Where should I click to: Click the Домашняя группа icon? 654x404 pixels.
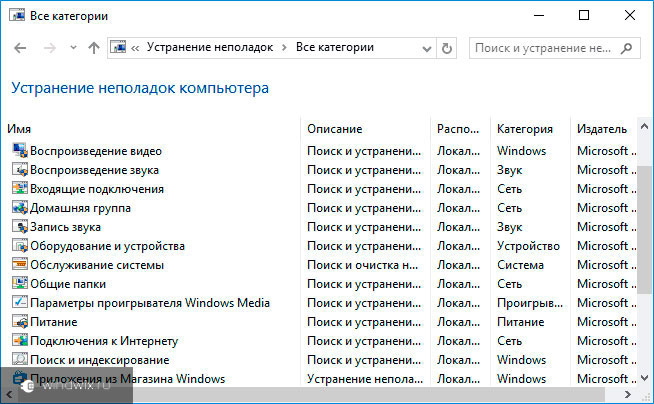click(20, 207)
